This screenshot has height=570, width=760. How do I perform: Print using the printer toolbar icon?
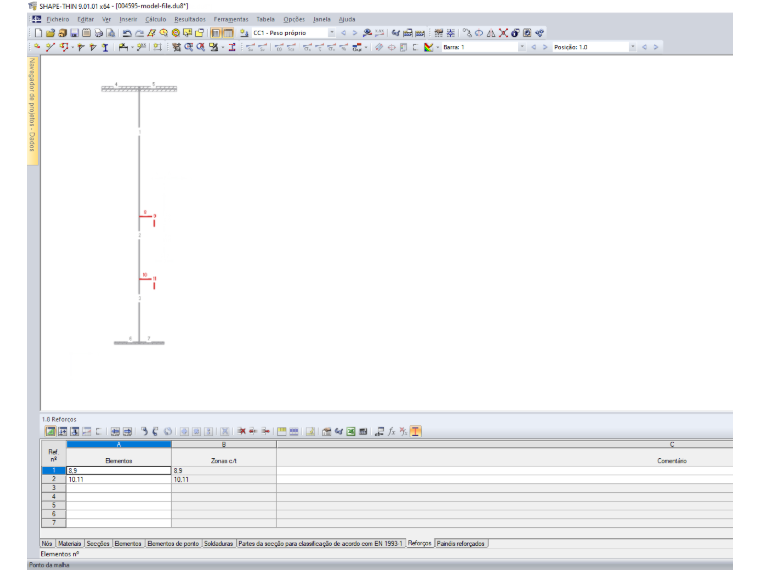pyautogui.click(x=98, y=33)
